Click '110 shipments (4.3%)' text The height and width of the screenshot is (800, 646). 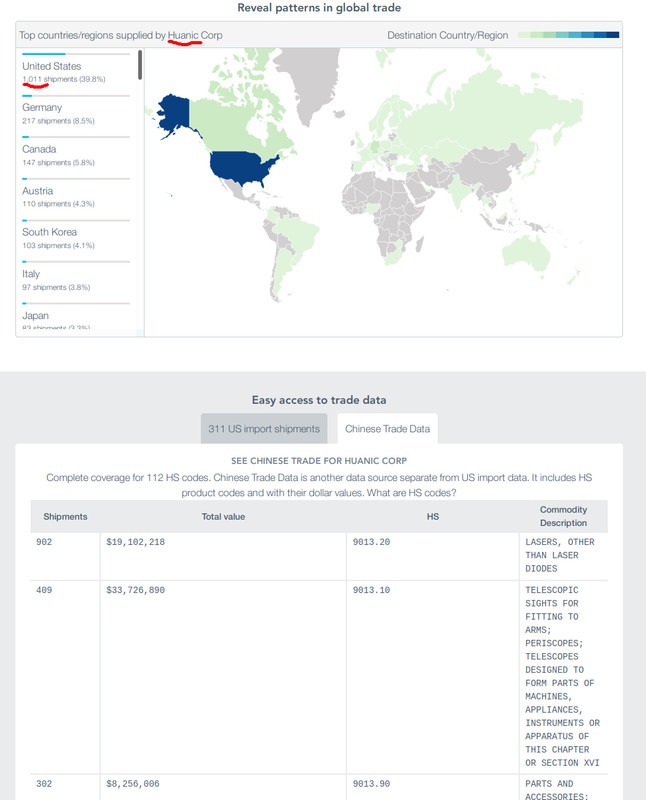click(x=58, y=204)
